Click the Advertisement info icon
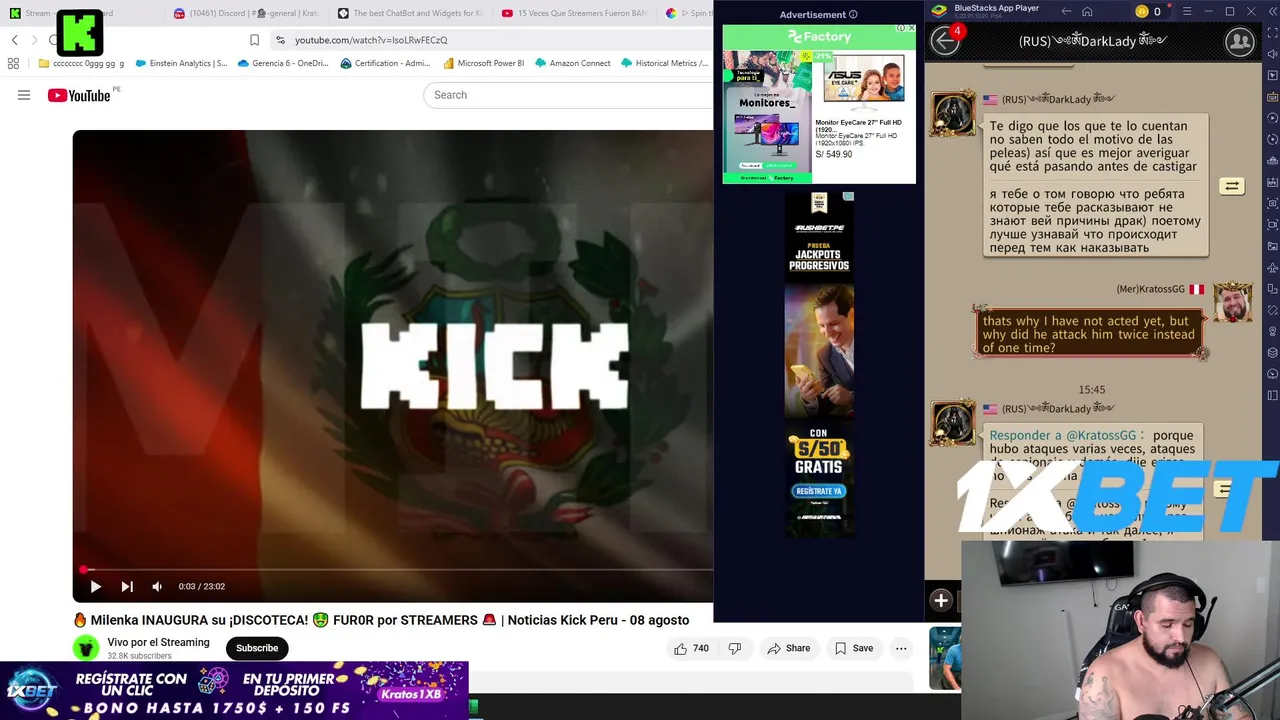 click(x=853, y=15)
